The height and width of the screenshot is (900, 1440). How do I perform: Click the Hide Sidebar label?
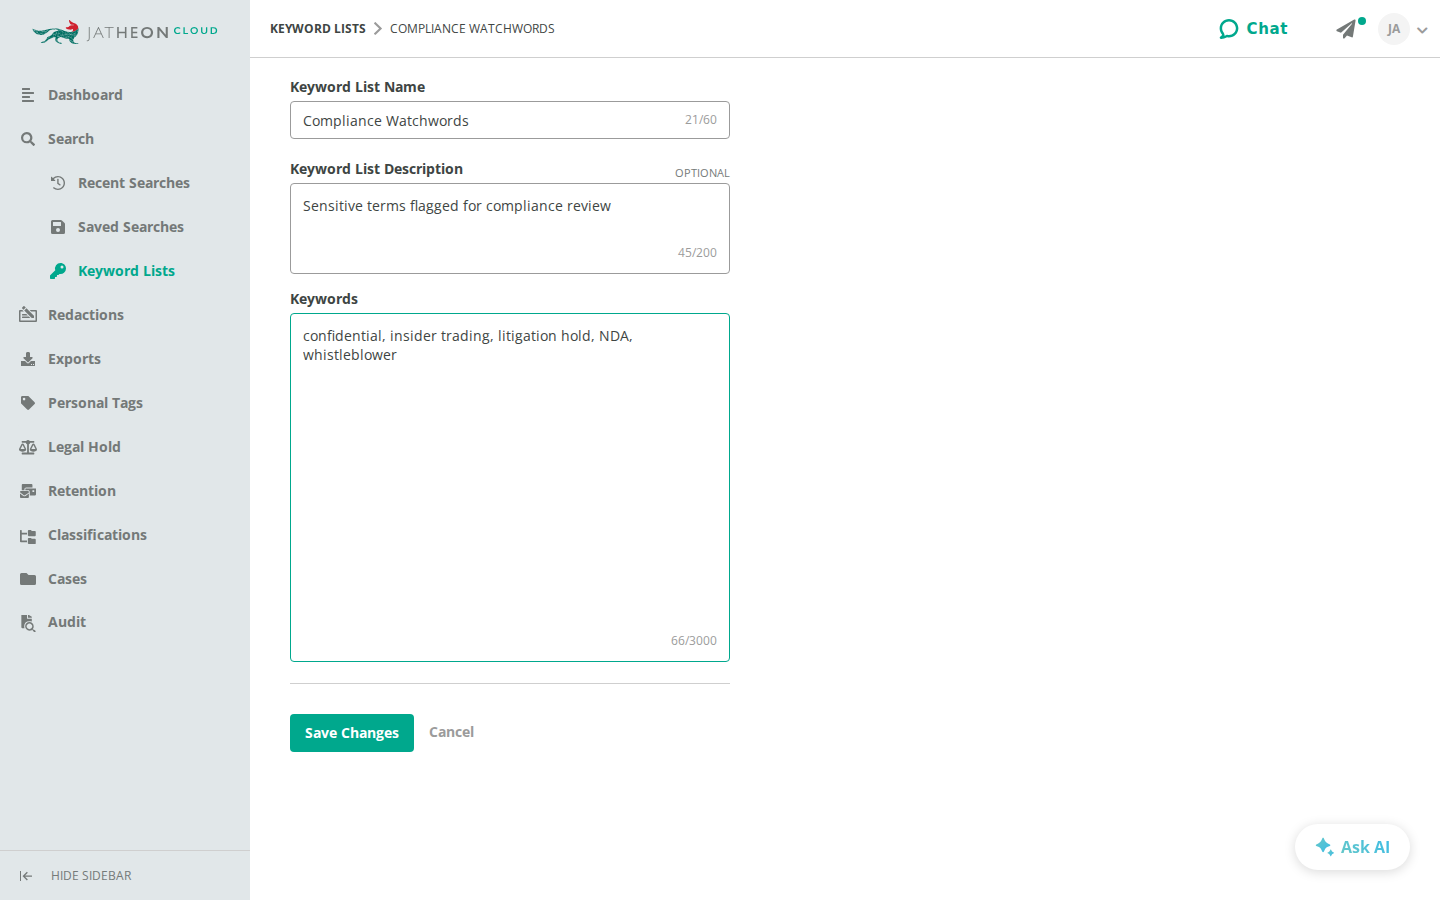coord(91,876)
